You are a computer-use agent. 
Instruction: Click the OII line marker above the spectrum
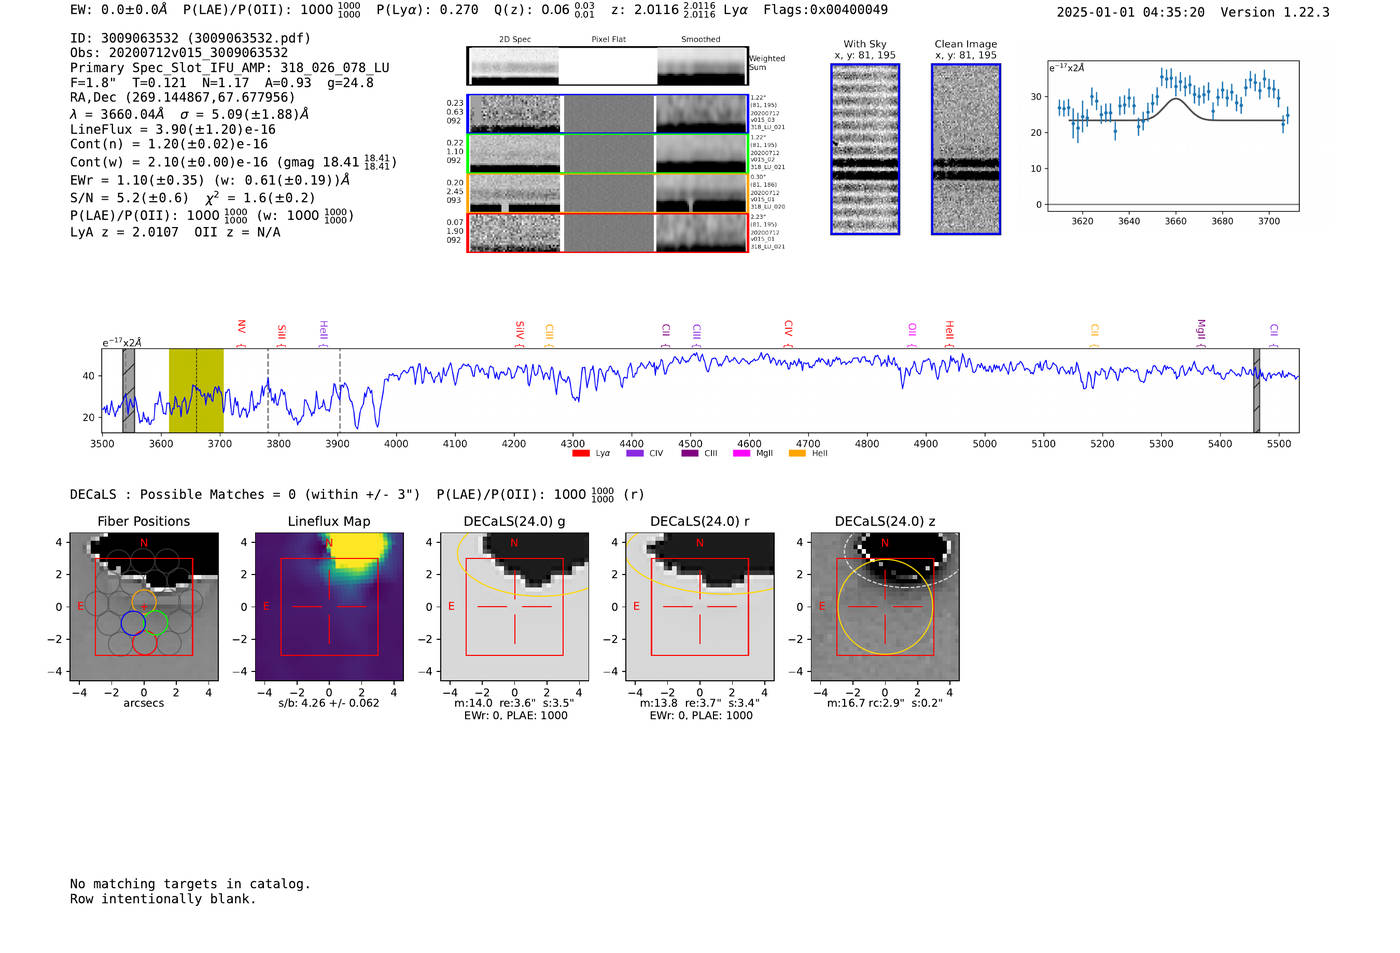(x=911, y=333)
